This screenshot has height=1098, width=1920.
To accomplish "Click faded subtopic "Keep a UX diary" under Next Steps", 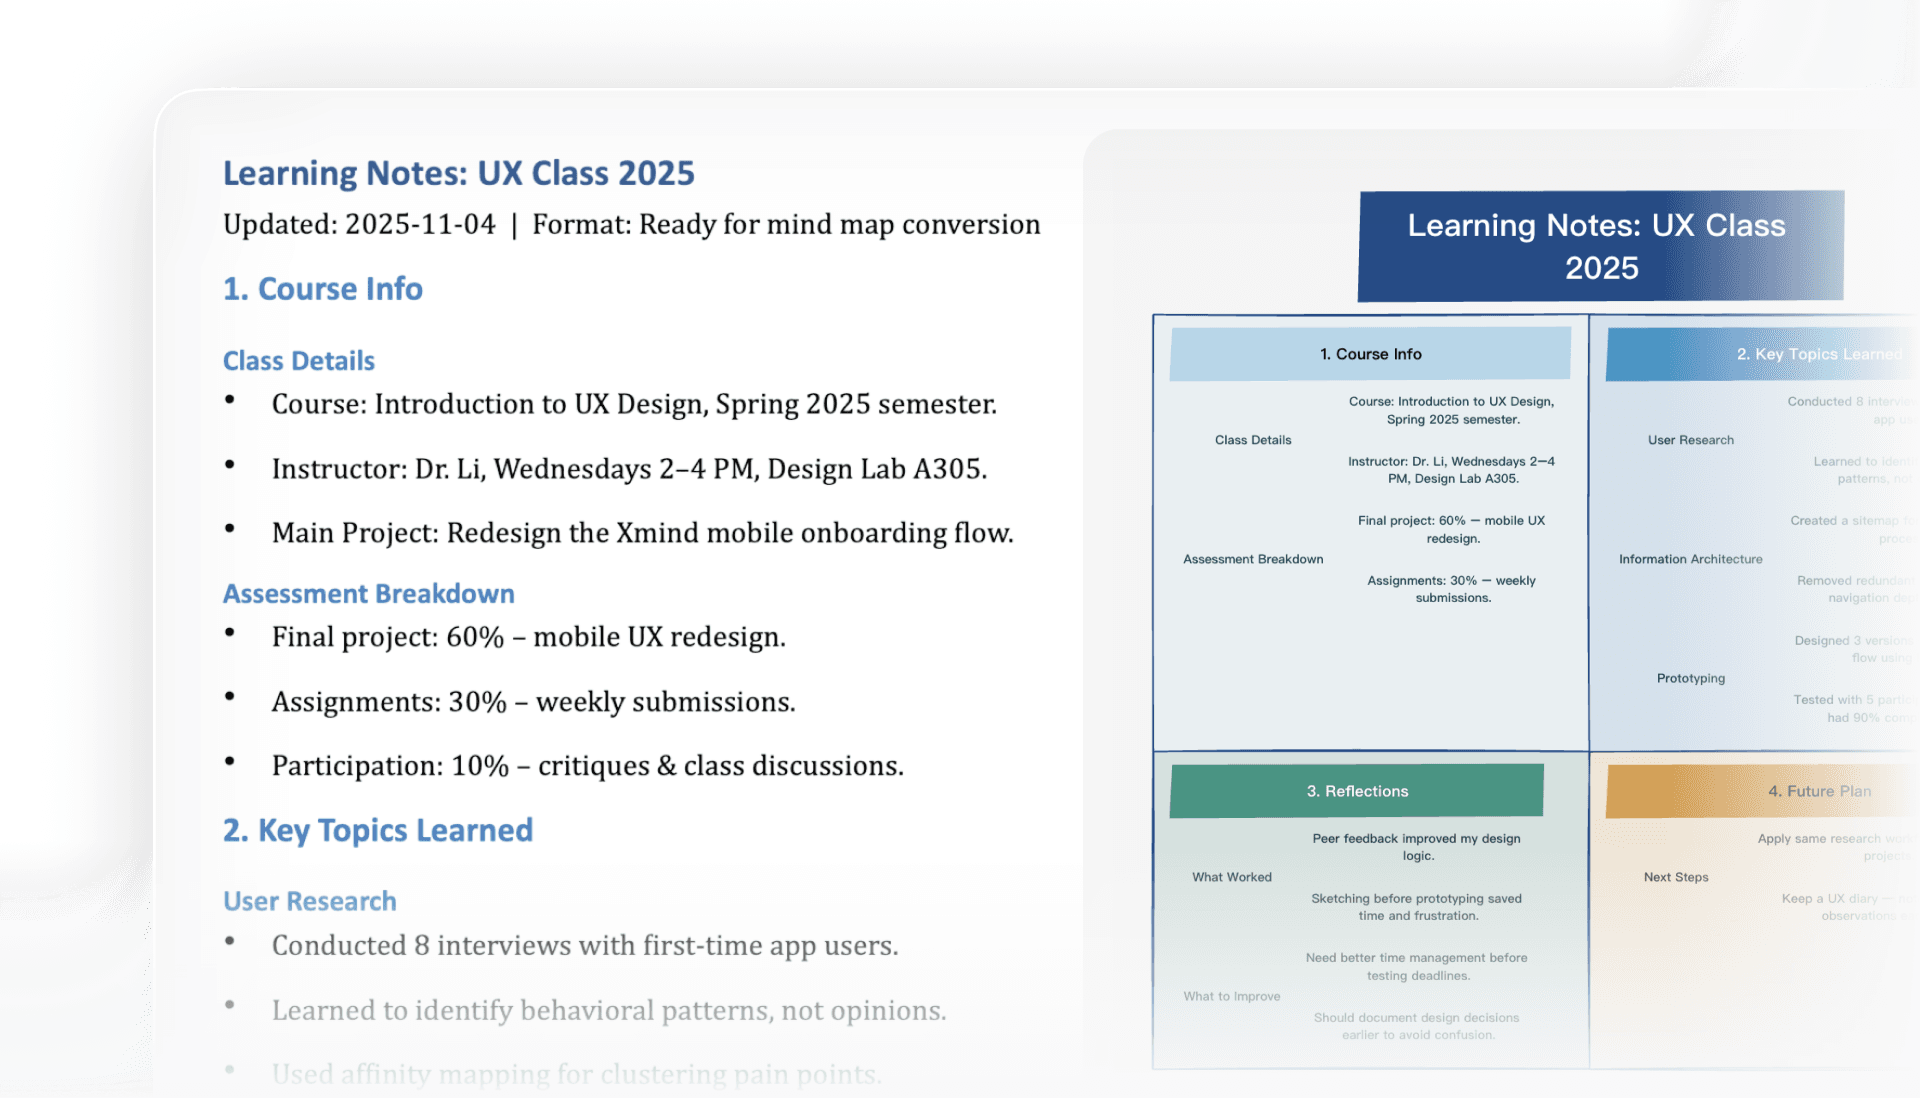I will click(1848, 907).
